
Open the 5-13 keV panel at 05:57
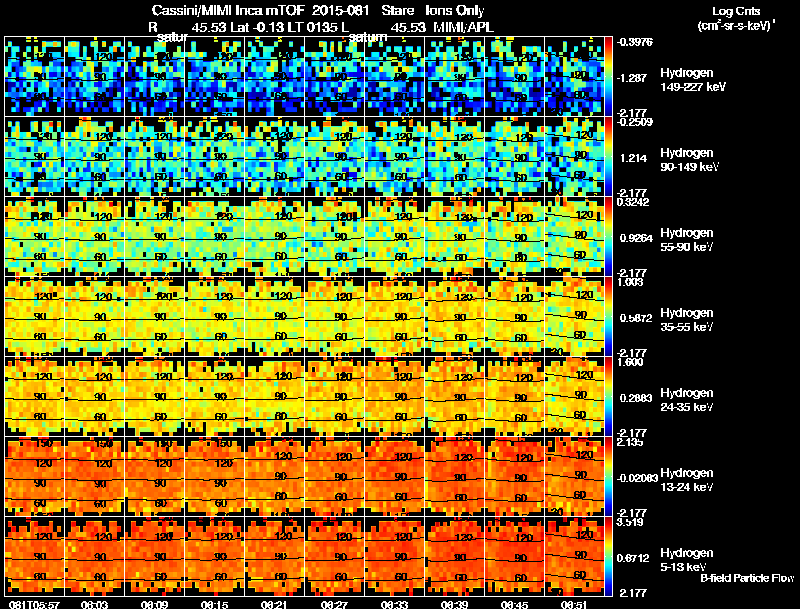(34, 557)
